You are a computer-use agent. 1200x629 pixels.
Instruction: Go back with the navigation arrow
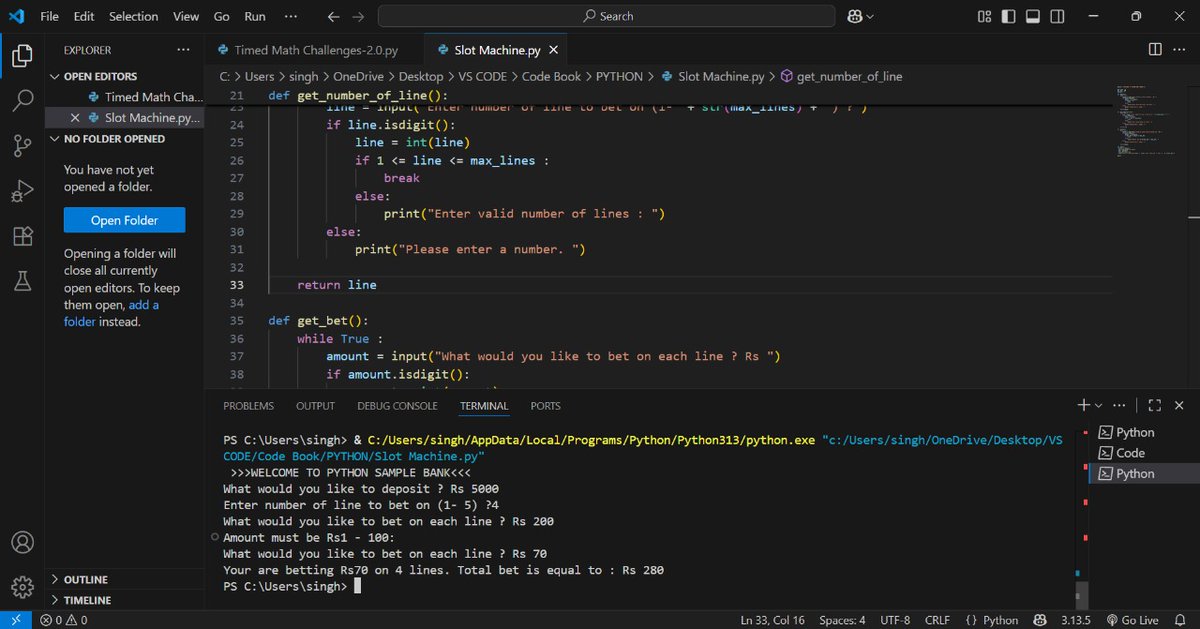[x=333, y=16]
